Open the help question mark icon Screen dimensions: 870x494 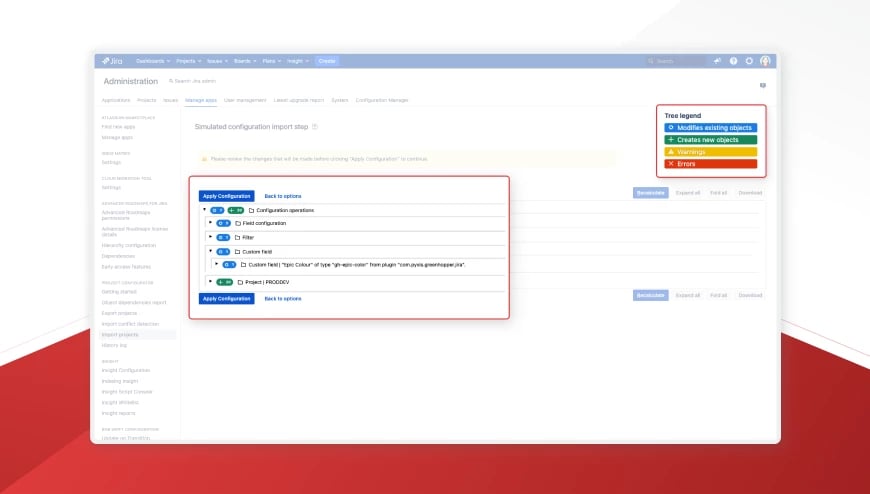(734, 61)
